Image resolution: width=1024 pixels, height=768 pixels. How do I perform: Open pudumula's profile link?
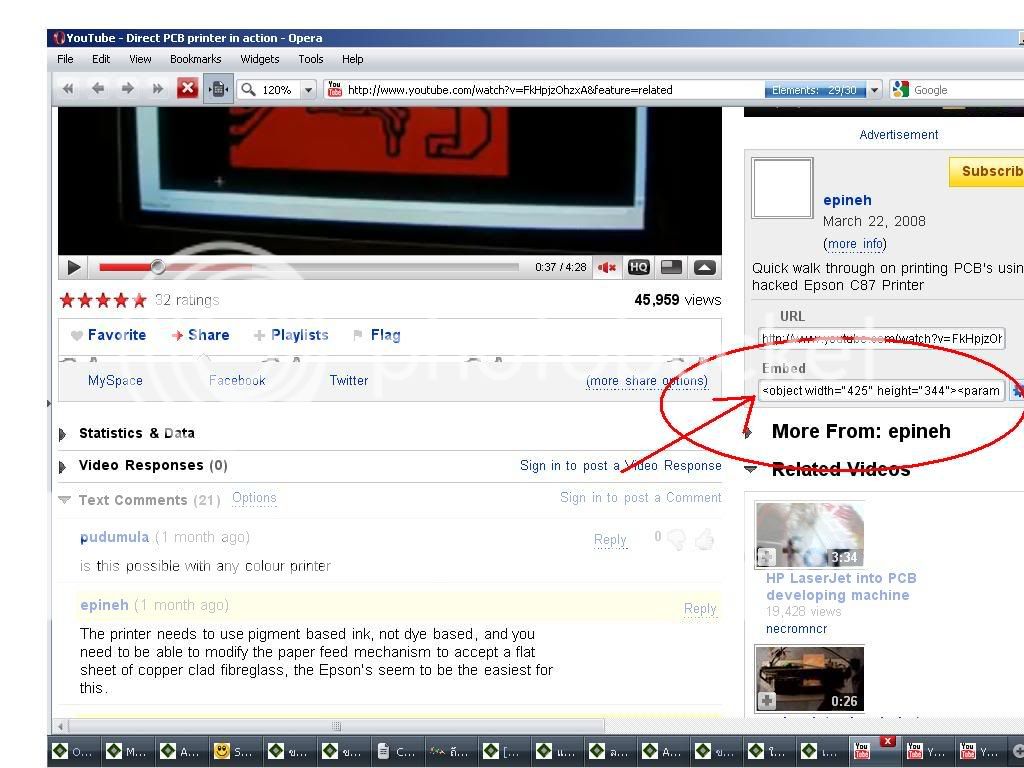114,537
